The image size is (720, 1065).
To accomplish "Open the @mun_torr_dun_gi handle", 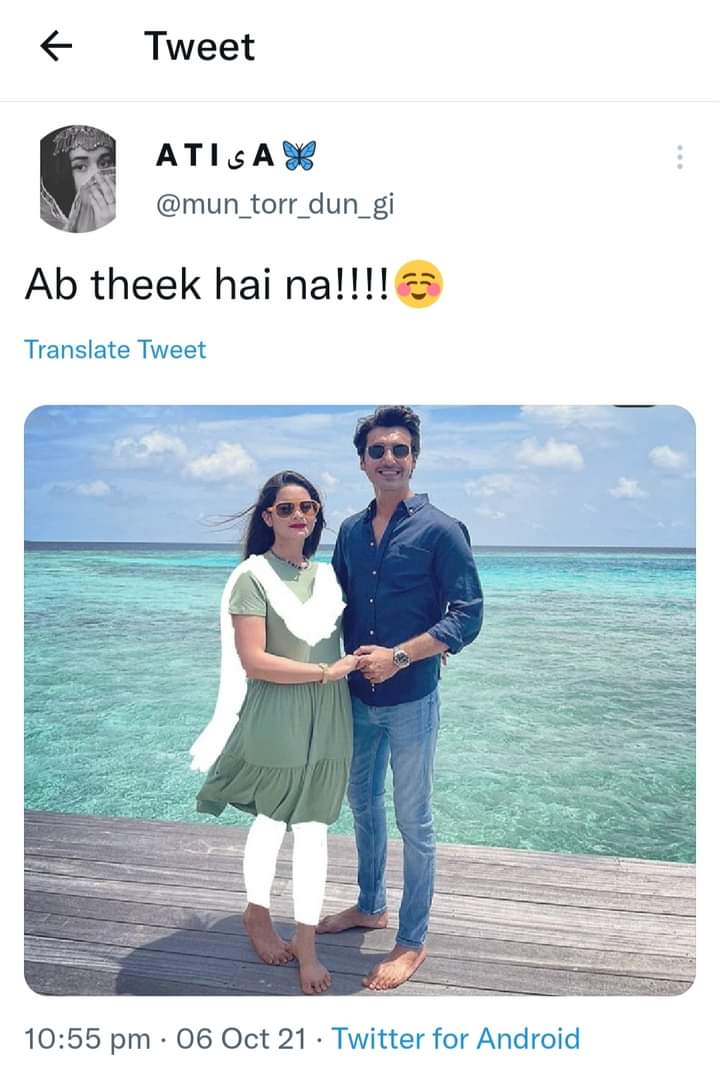I will click(x=275, y=204).
